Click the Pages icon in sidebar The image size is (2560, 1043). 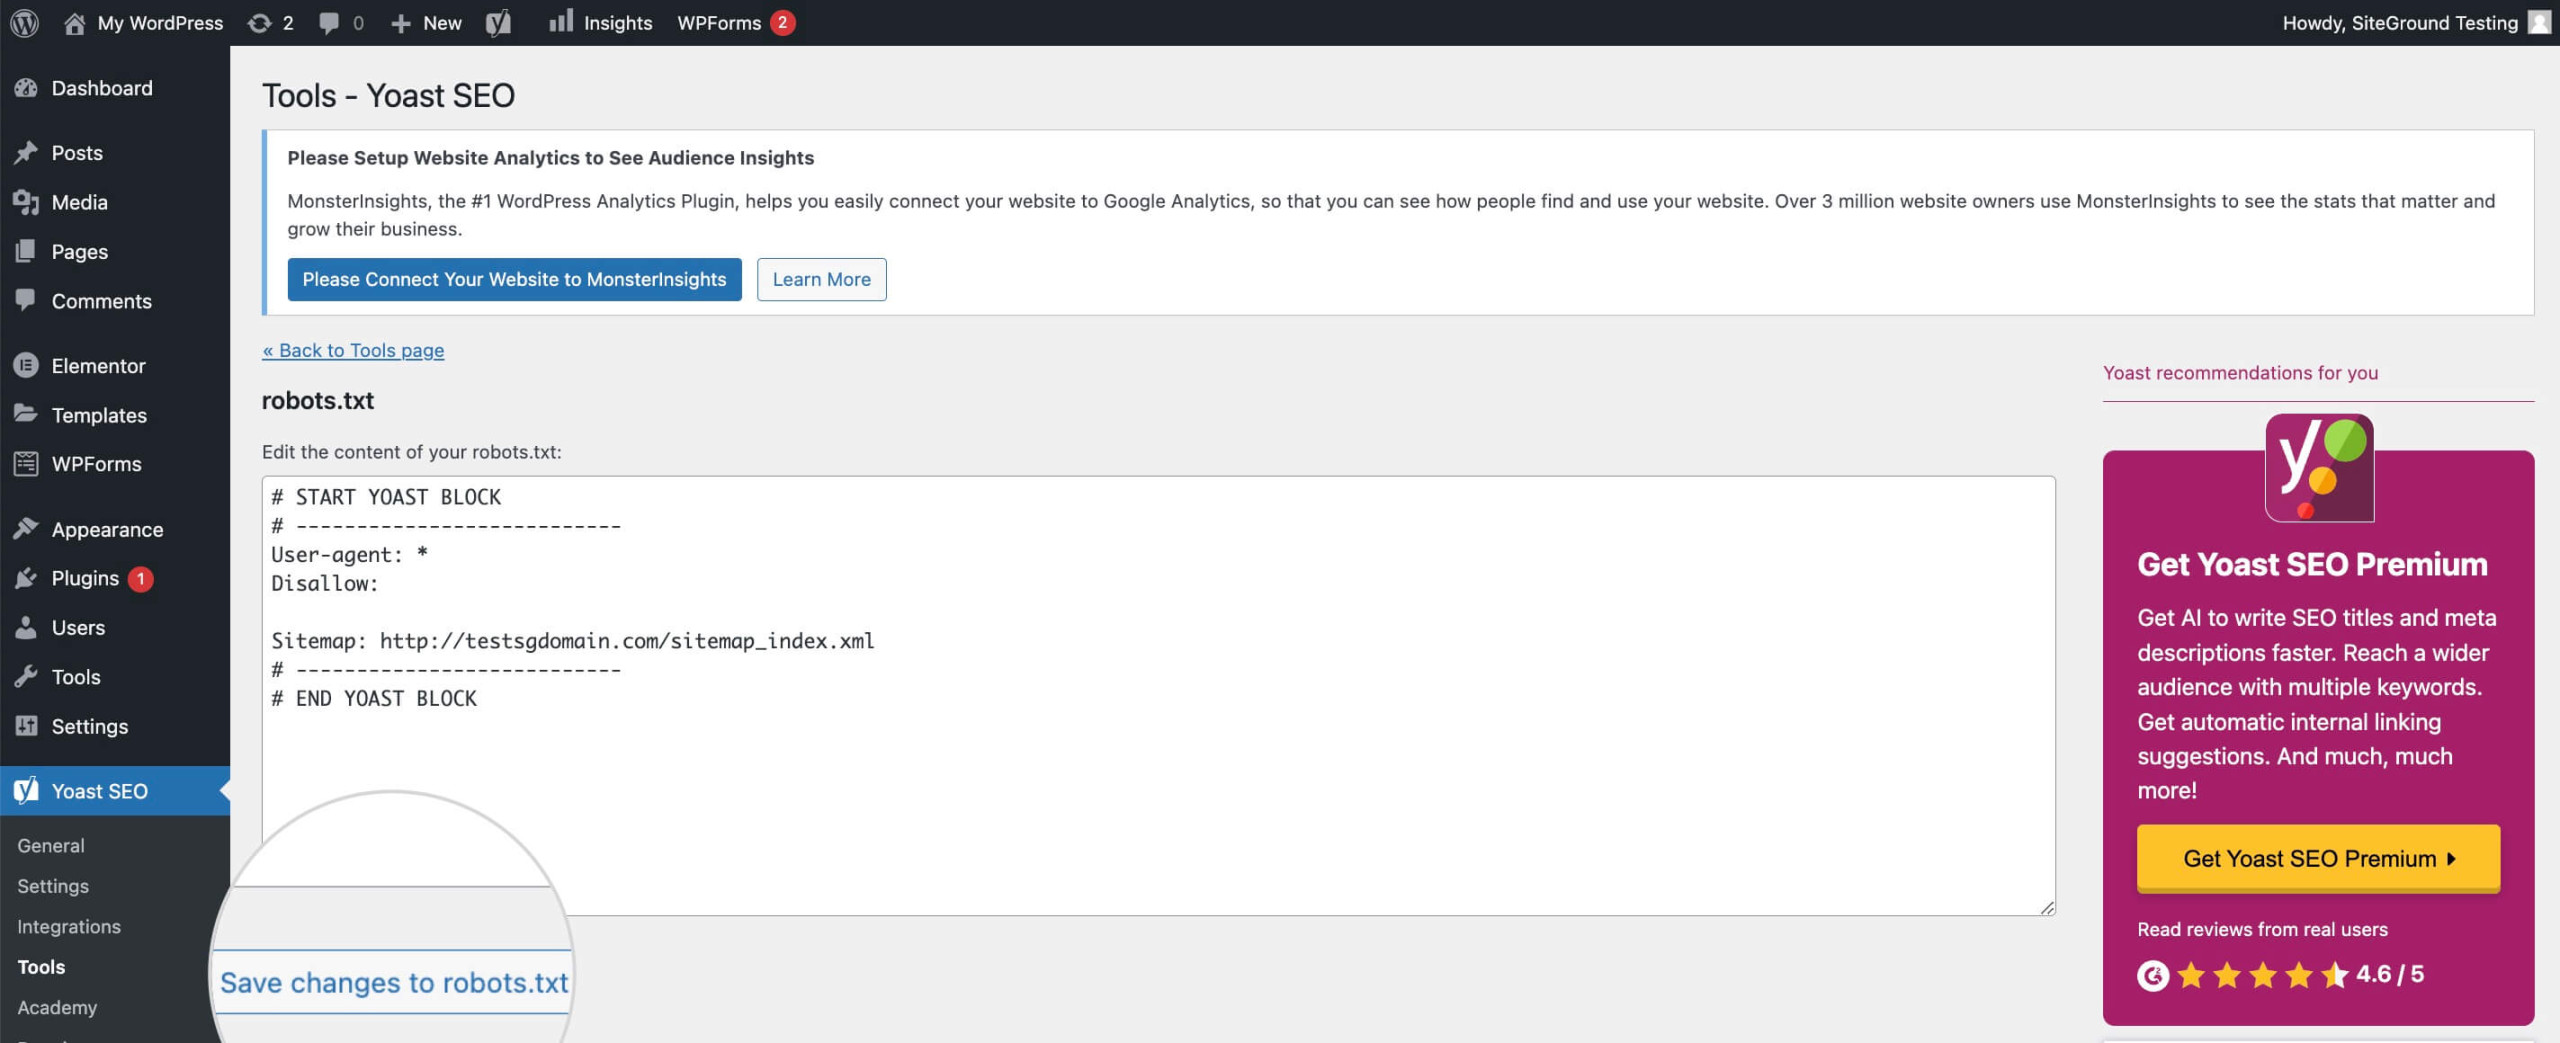pos(26,251)
